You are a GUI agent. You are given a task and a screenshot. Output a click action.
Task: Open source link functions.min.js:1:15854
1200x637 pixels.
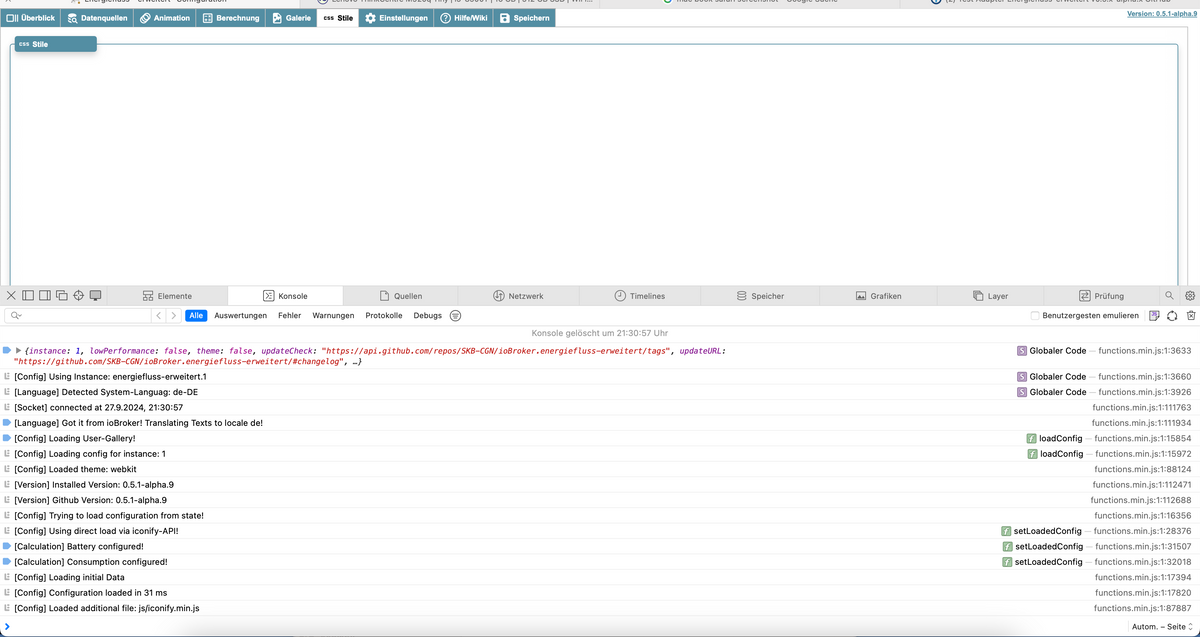[x=1143, y=438]
